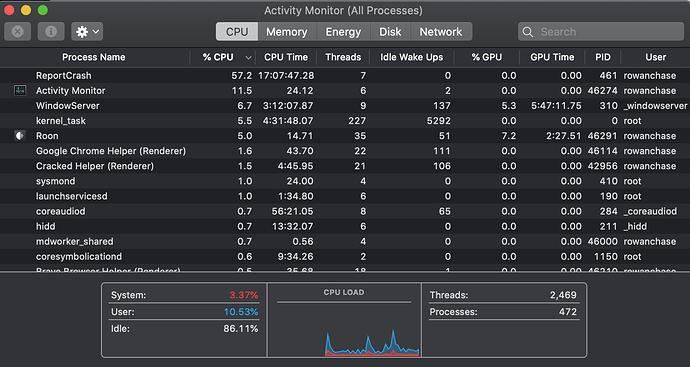Screen dimensions: 690x367
Task: Click the _coreaudiod user cell
Action: pos(650,211)
